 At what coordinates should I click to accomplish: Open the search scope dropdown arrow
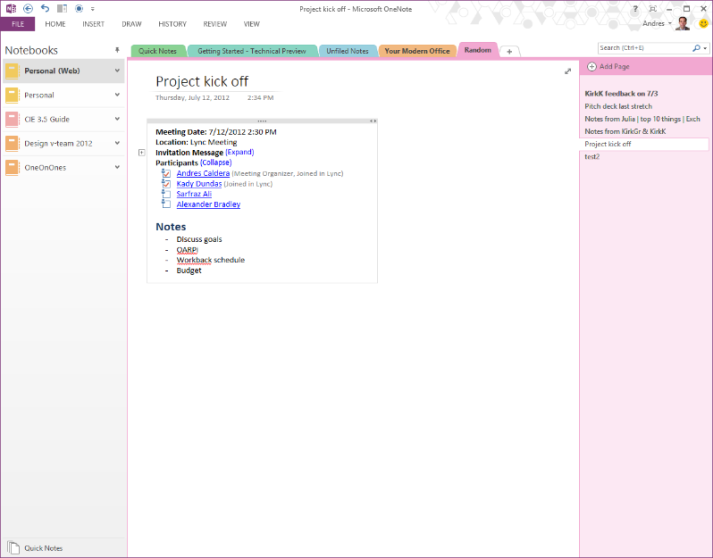tap(705, 48)
